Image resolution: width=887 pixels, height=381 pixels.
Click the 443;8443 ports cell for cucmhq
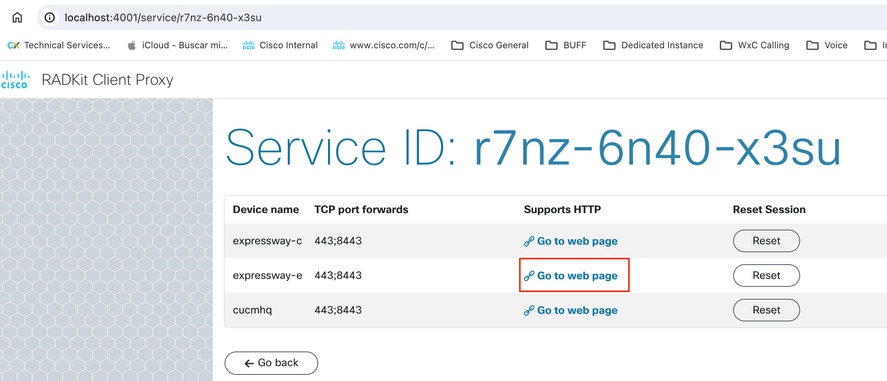(338, 310)
